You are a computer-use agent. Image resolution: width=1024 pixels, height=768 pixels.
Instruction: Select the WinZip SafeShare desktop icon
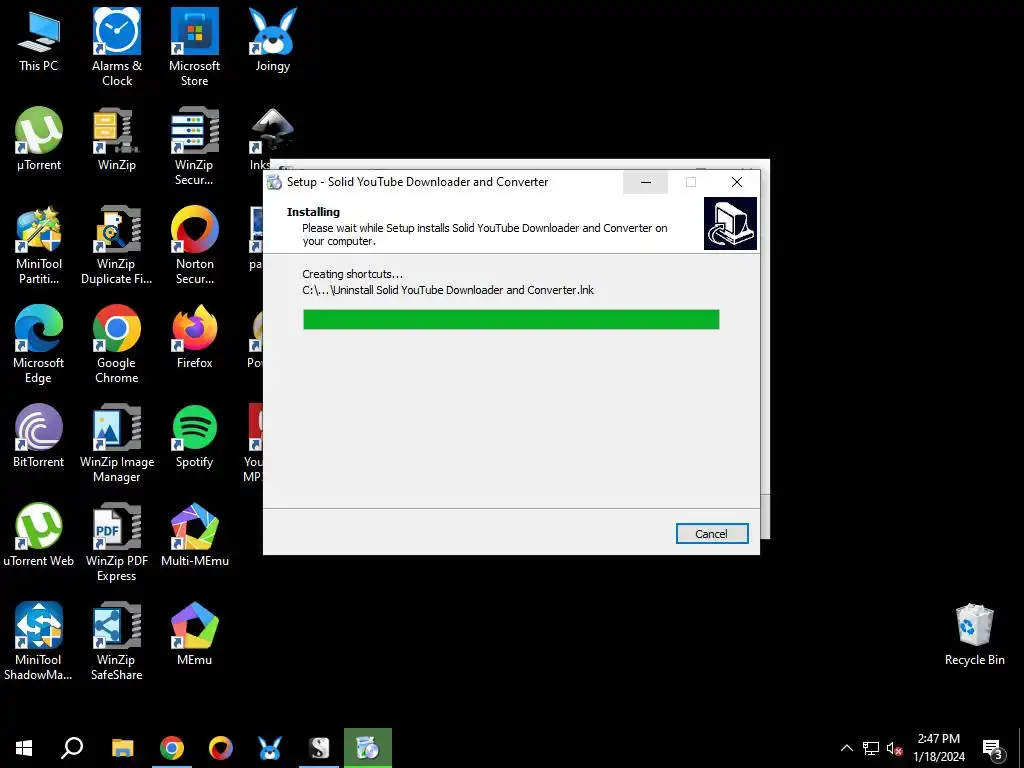click(117, 641)
